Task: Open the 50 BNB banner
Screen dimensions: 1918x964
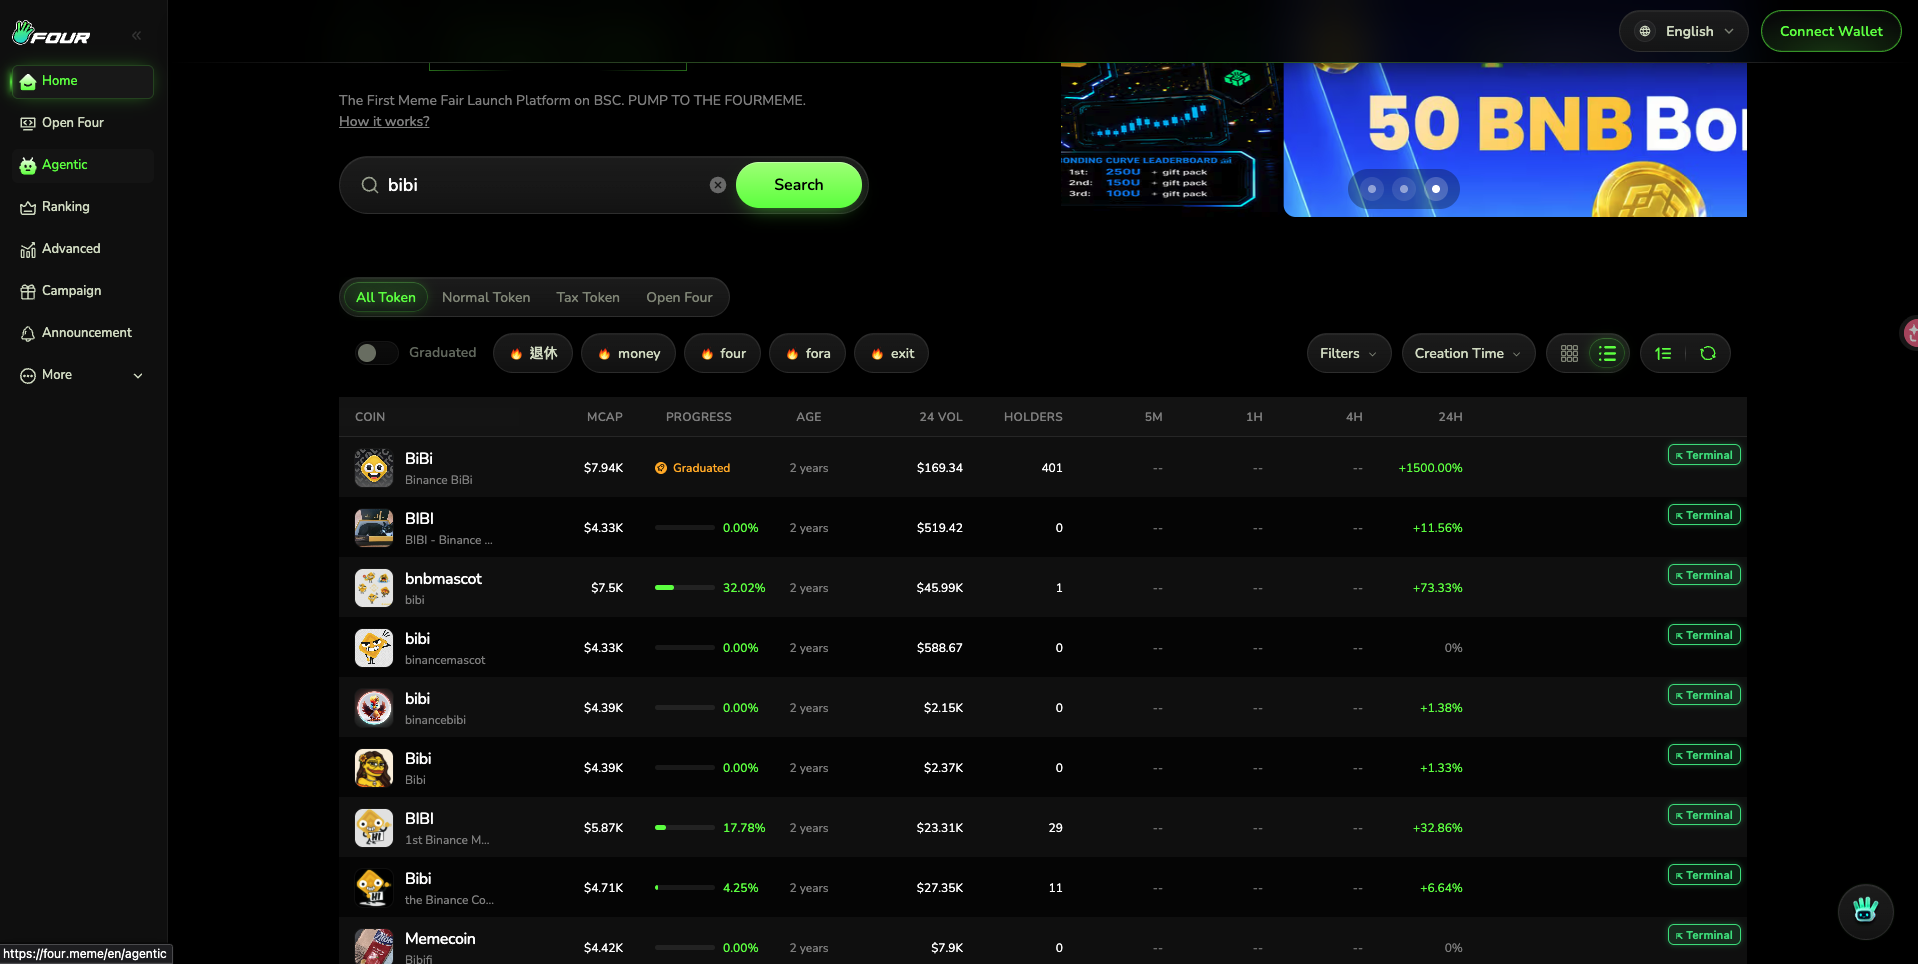Action: coord(1515,140)
